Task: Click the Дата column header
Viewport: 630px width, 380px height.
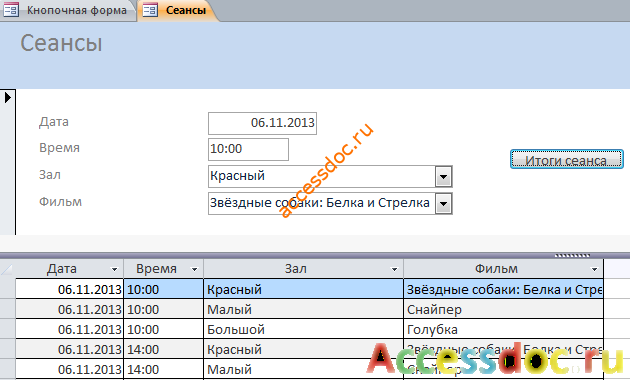Action: (69, 268)
